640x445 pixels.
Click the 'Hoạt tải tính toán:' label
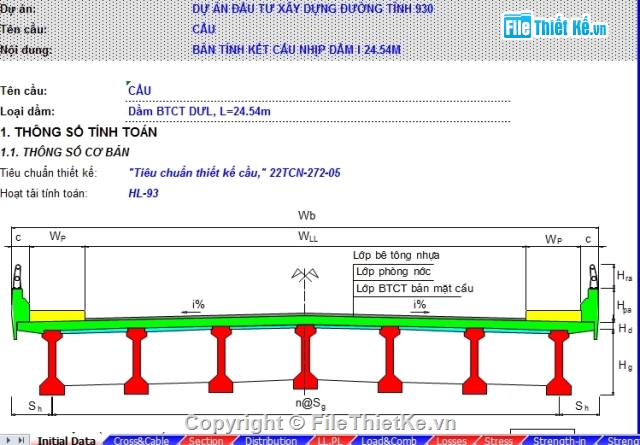pyautogui.click(x=44, y=194)
